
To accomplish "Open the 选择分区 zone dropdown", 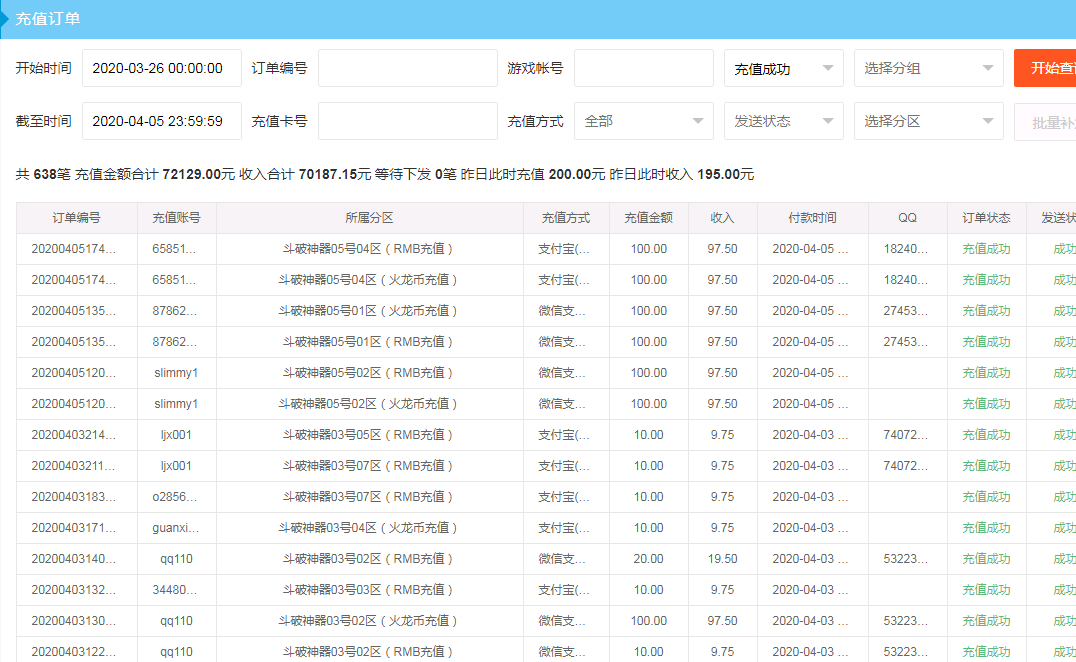I will tap(928, 121).
